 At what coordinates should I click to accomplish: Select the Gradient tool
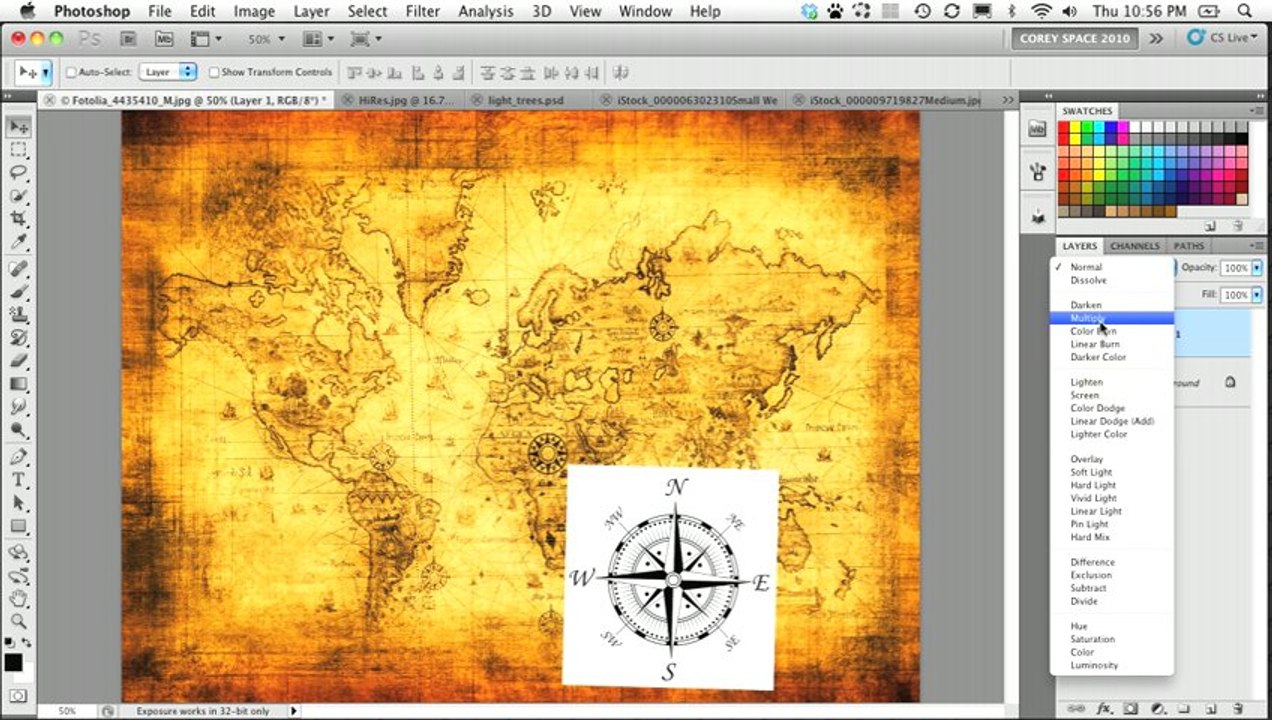18,384
